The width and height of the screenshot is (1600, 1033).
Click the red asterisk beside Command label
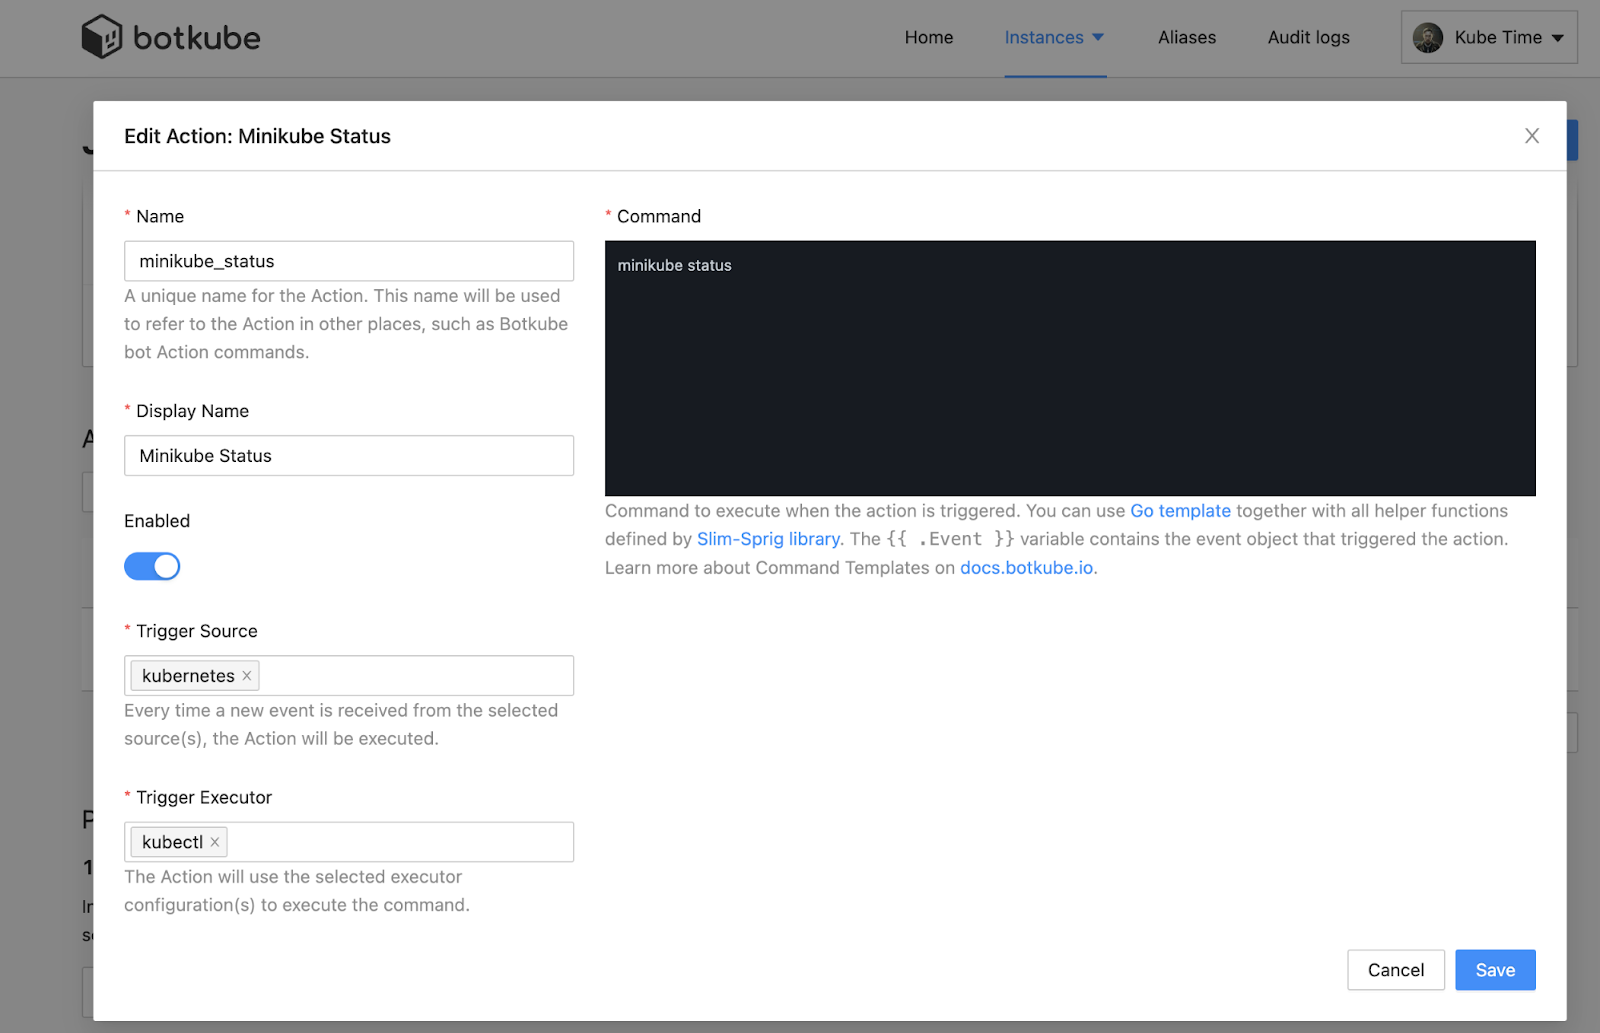(x=609, y=215)
